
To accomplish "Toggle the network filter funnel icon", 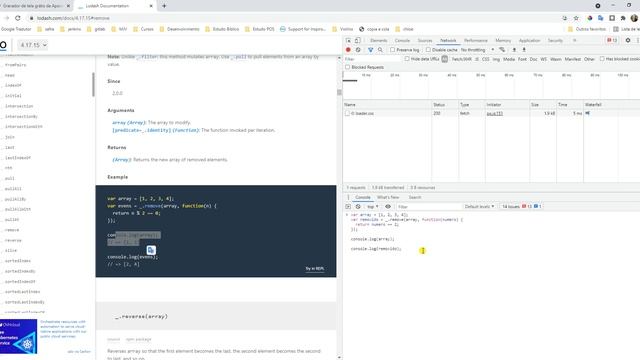I will tap(371, 50).
